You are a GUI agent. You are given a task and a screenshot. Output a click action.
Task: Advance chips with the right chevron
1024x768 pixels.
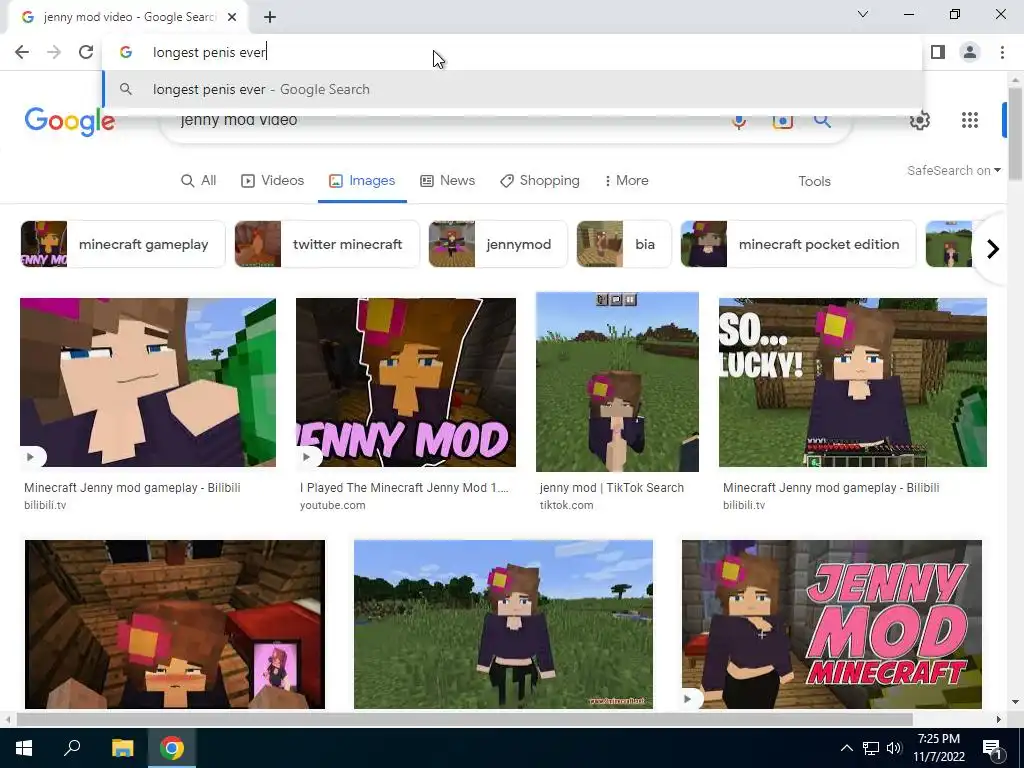(992, 249)
